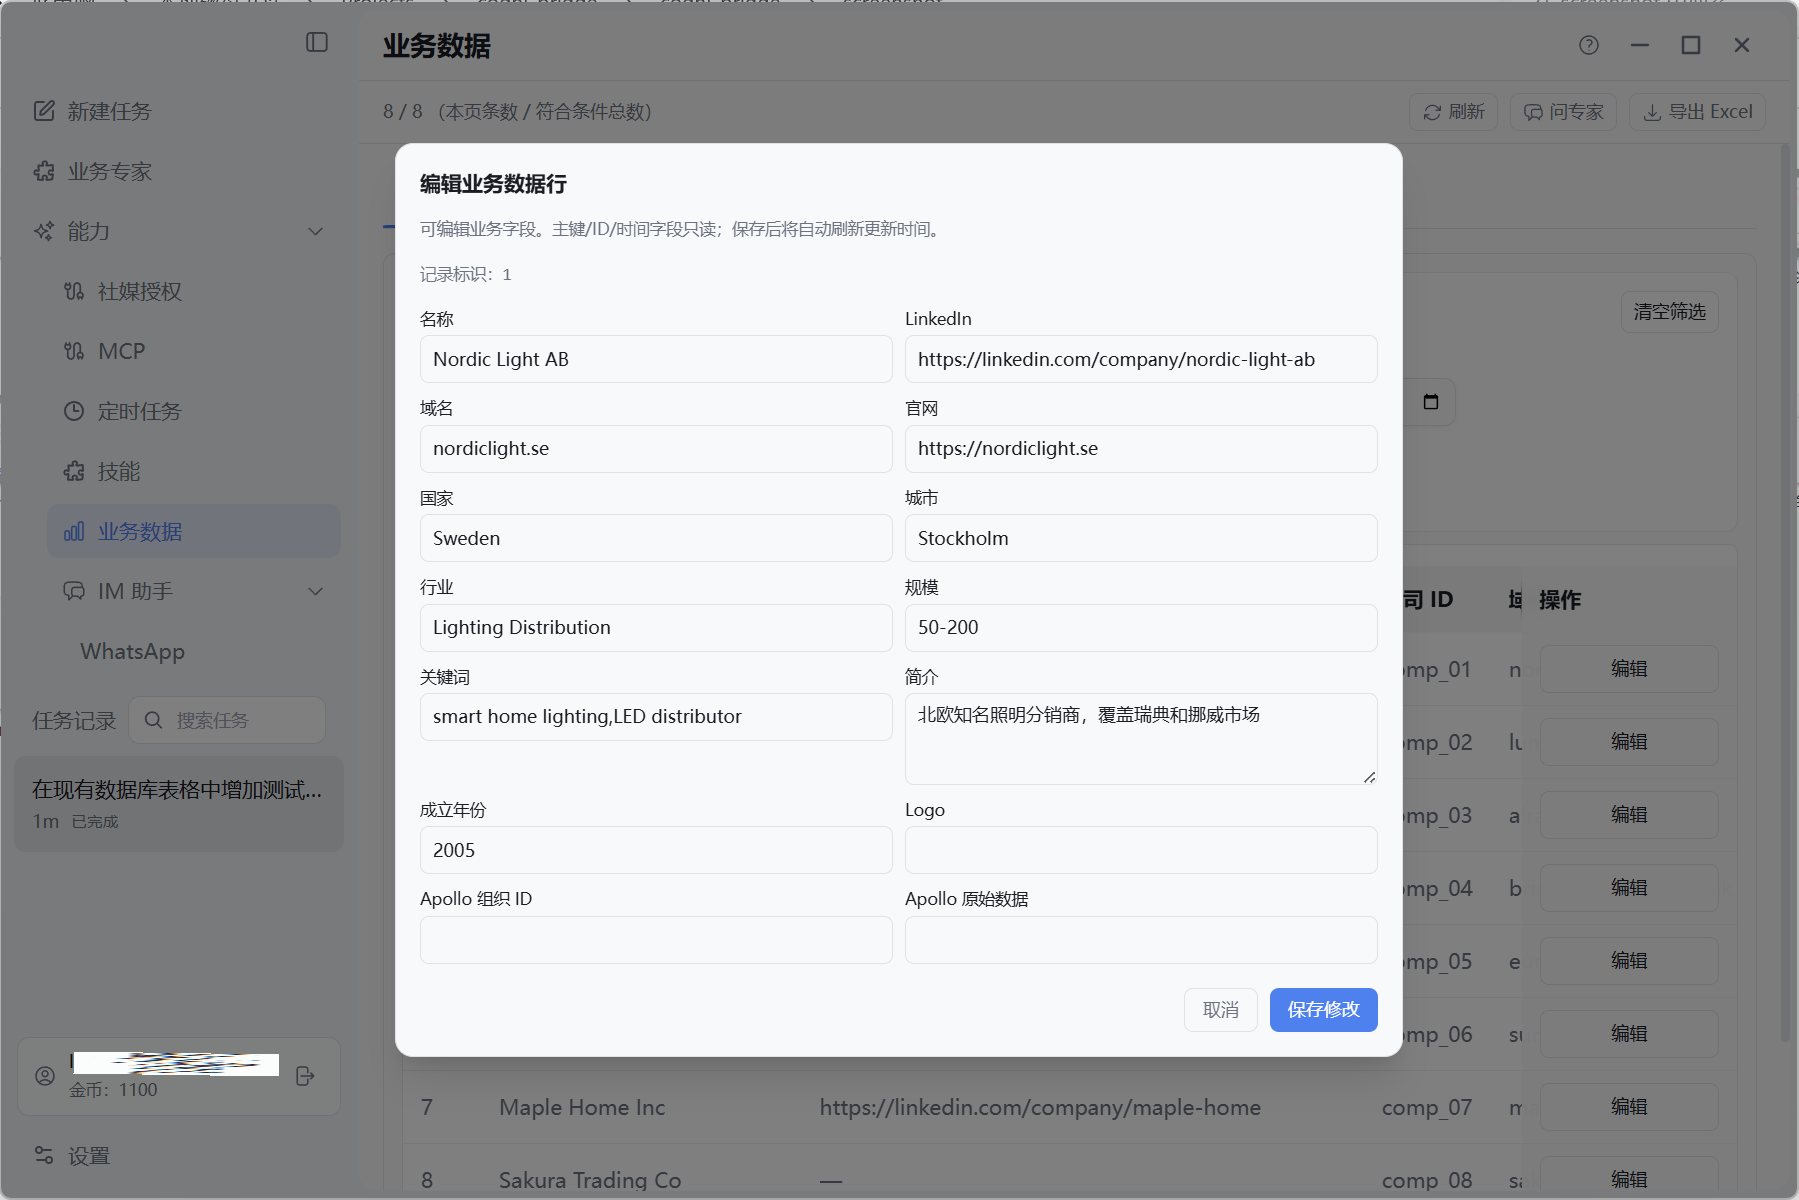This screenshot has width=1799, height=1200.
Task: Click the 官网 input field
Action: click(x=1141, y=449)
